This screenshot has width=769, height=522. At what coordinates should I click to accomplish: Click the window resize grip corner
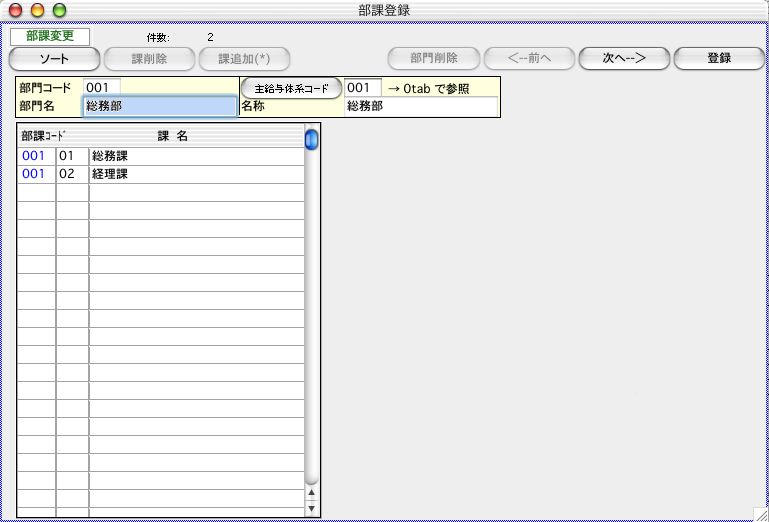tap(760, 514)
